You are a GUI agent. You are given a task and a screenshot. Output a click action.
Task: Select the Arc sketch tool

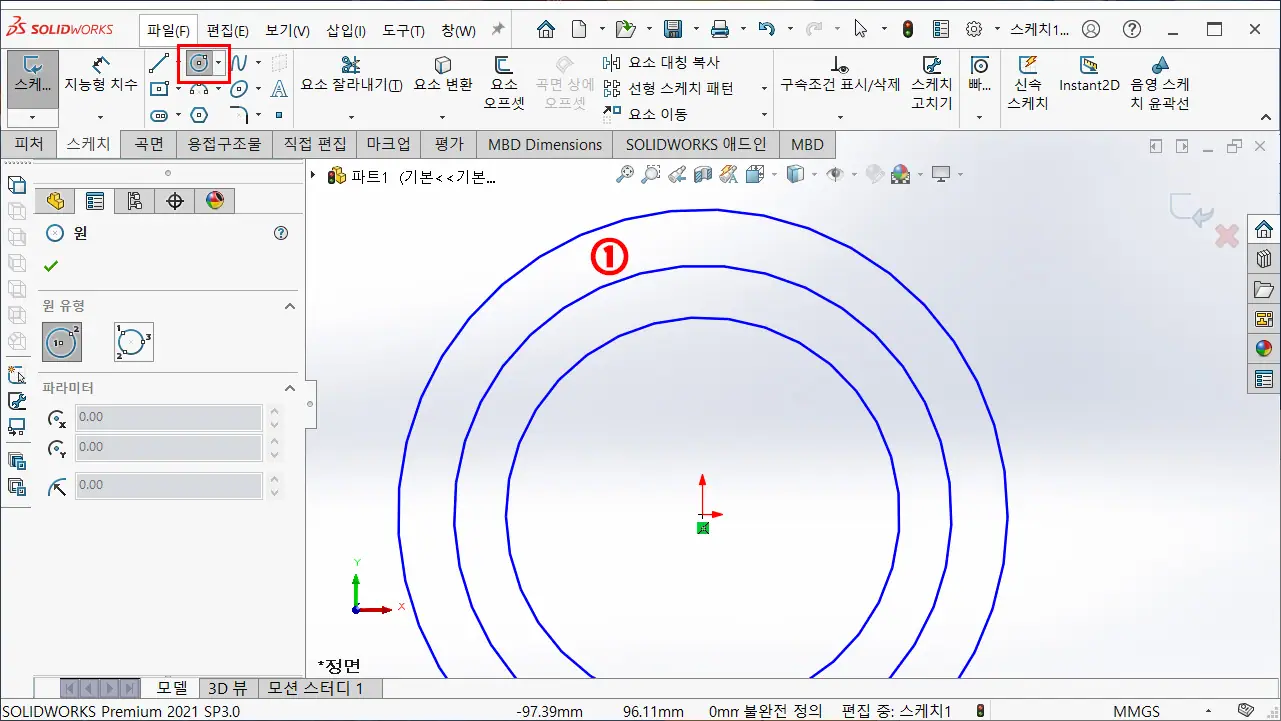pyautogui.click(x=199, y=89)
